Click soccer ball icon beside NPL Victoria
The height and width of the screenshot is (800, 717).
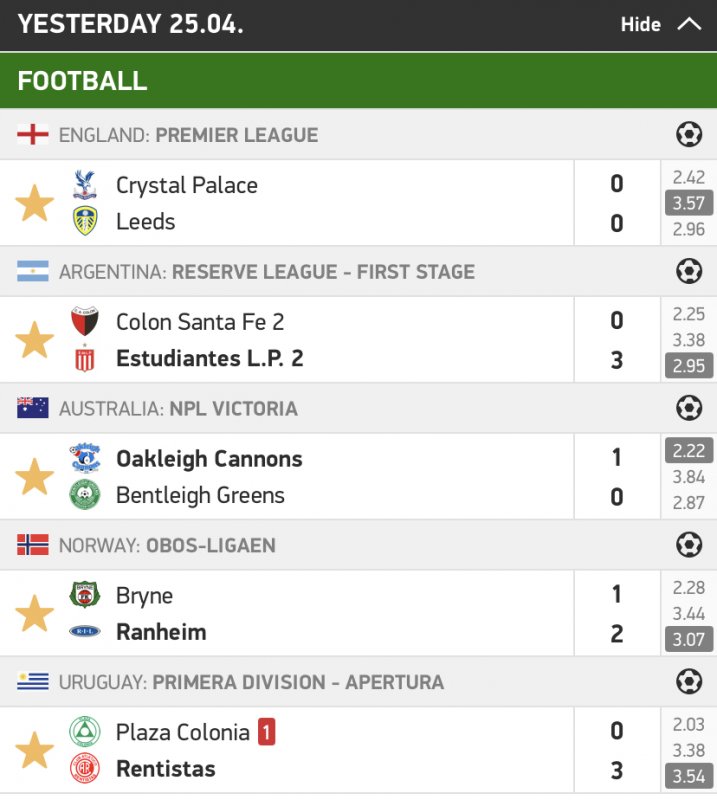pyautogui.click(x=688, y=408)
